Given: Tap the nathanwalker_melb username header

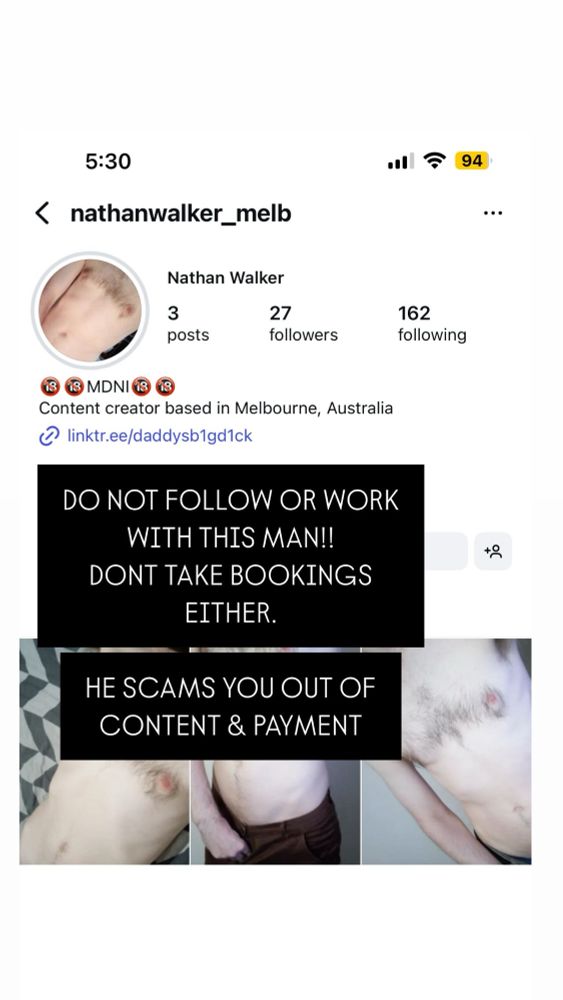Looking at the screenshot, I should 180,214.
